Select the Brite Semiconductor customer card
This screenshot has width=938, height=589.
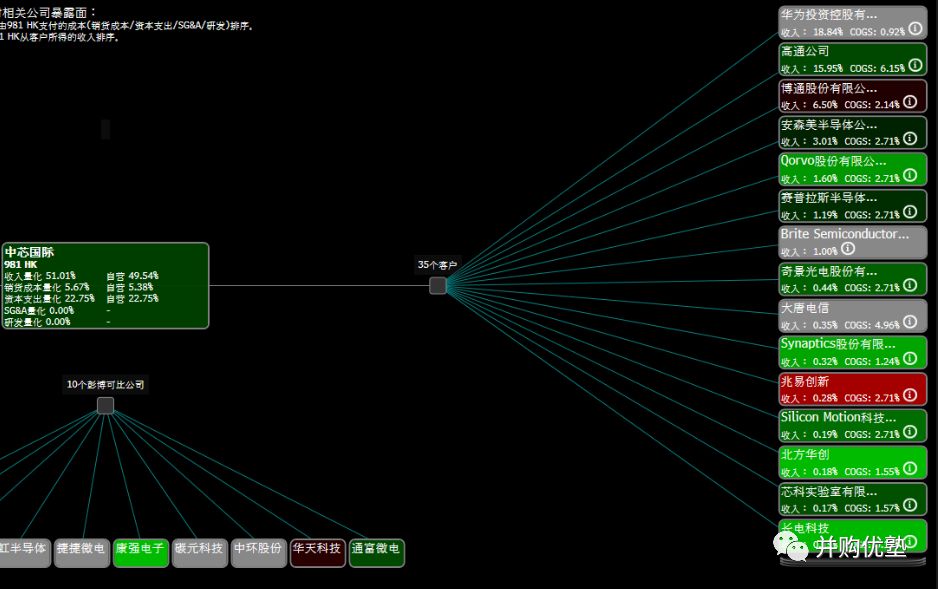pyautogui.click(x=852, y=243)
